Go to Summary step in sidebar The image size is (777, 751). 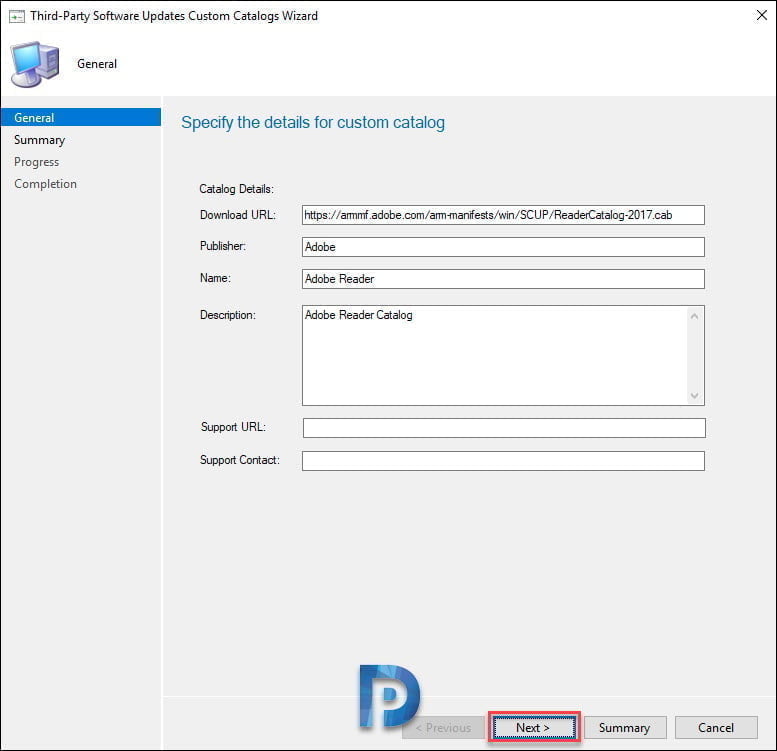tap(40, 140)
